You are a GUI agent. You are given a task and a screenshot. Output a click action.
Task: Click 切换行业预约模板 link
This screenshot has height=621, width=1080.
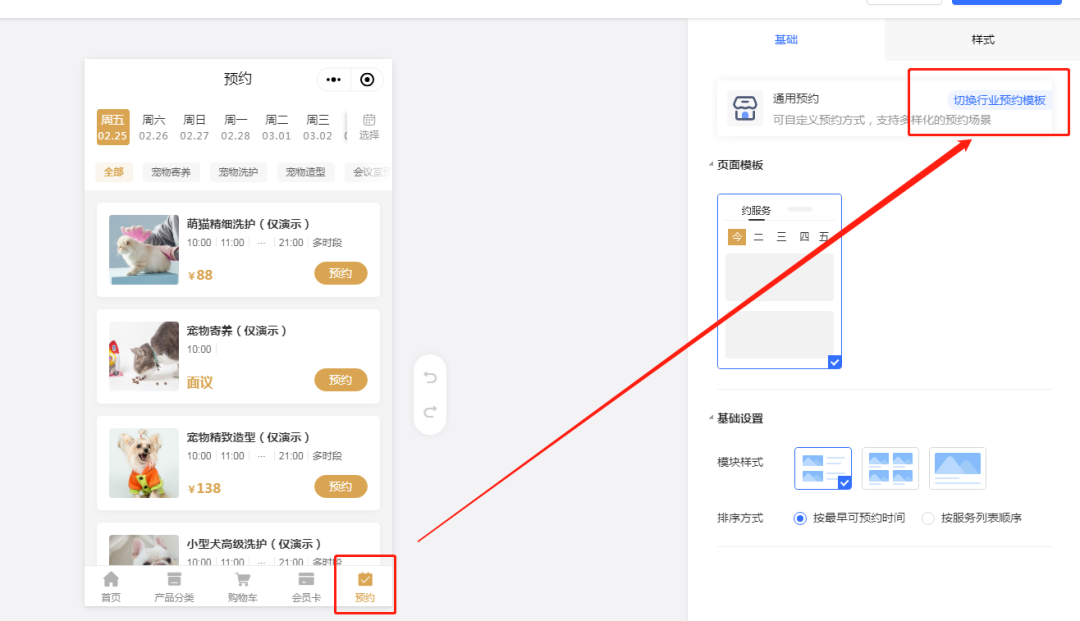pos(999,100)
